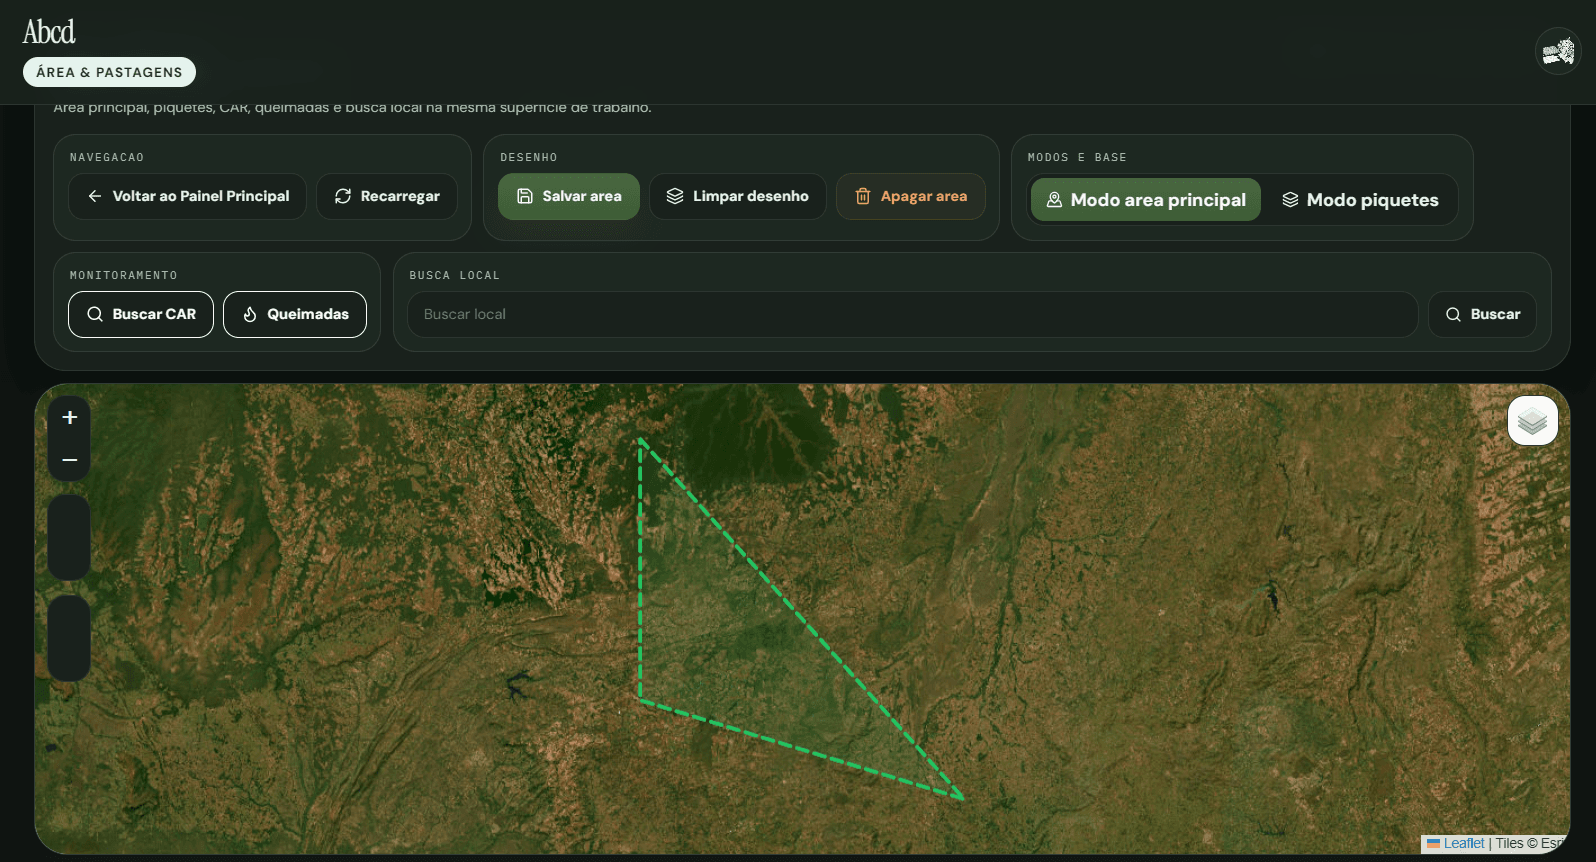
Task: Click Salvar area button
Action: pos(569,196)
